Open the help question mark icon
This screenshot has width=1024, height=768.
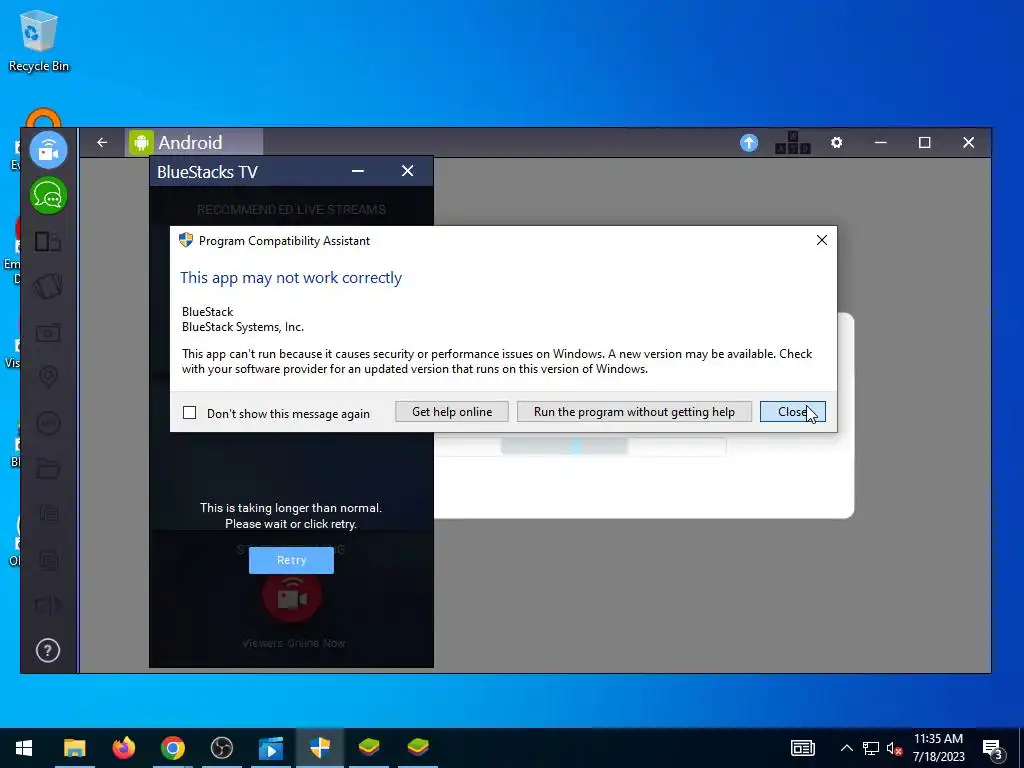click(48, 650)
